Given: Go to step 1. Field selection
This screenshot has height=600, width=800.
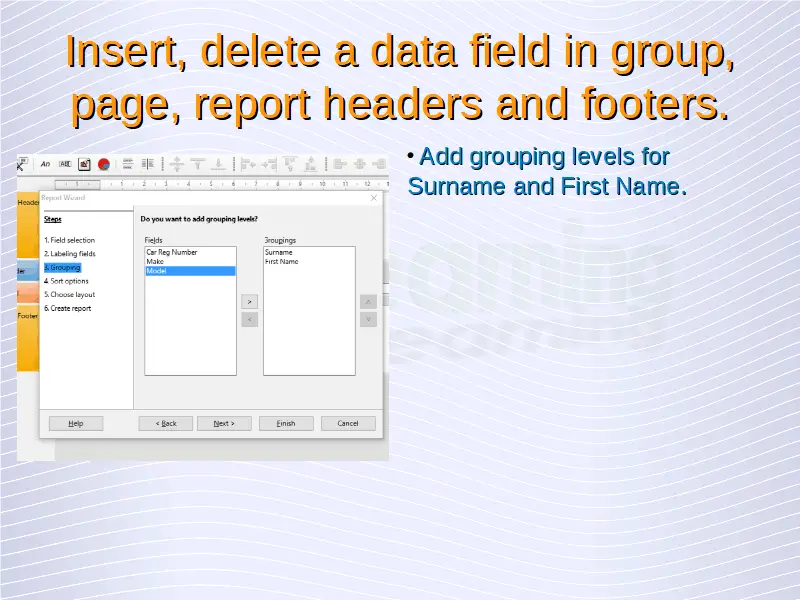Looking at the screenshot, I should point(69,240).
